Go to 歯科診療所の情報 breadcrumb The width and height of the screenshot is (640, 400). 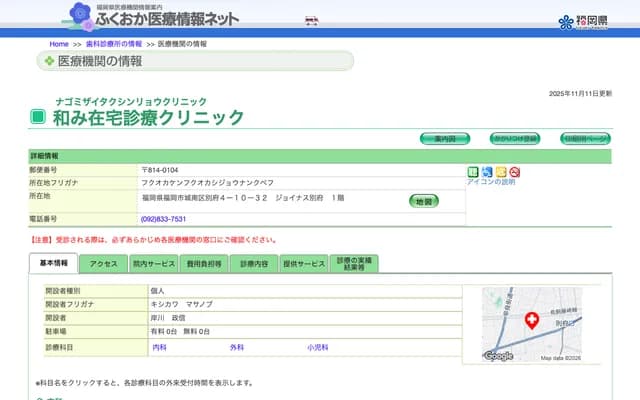114,44
